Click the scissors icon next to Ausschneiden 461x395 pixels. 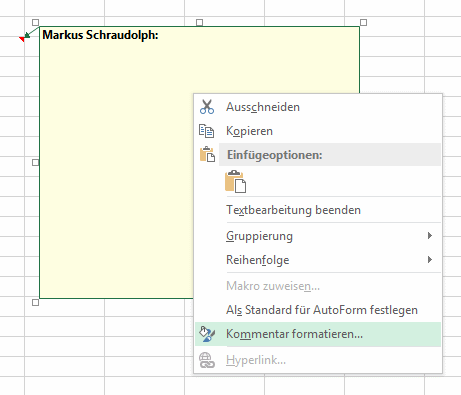pos(207,107)
